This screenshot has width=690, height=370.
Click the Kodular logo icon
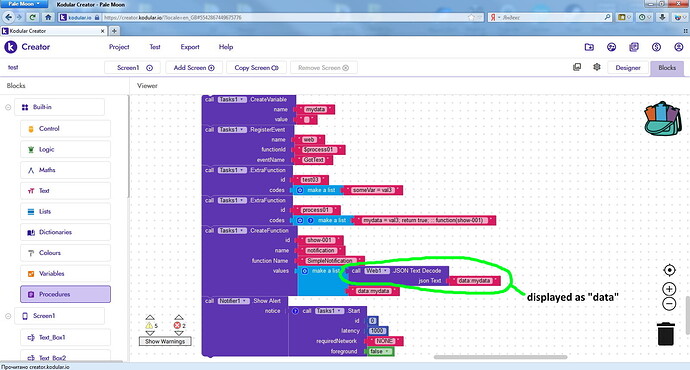click(x=11, y=47)
